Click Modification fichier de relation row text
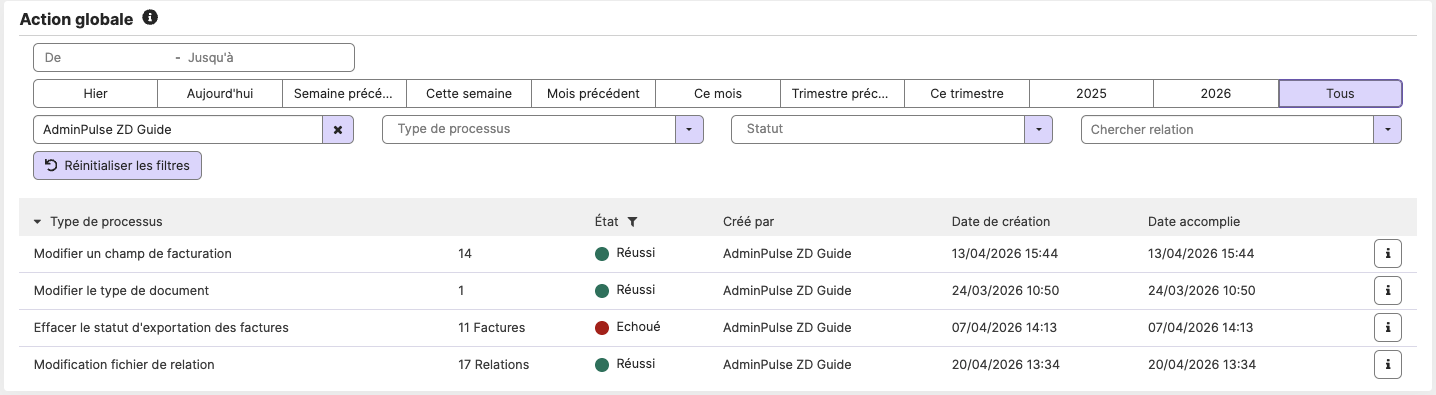The height and width of the screenshot is (395, 1436). 124,365
